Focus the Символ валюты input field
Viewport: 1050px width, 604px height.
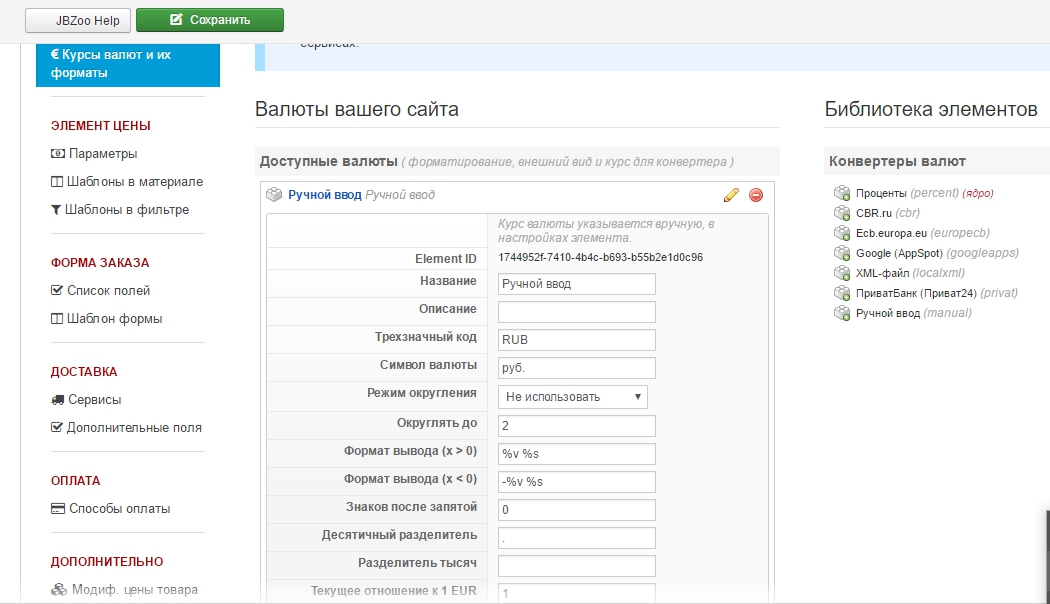577,368
